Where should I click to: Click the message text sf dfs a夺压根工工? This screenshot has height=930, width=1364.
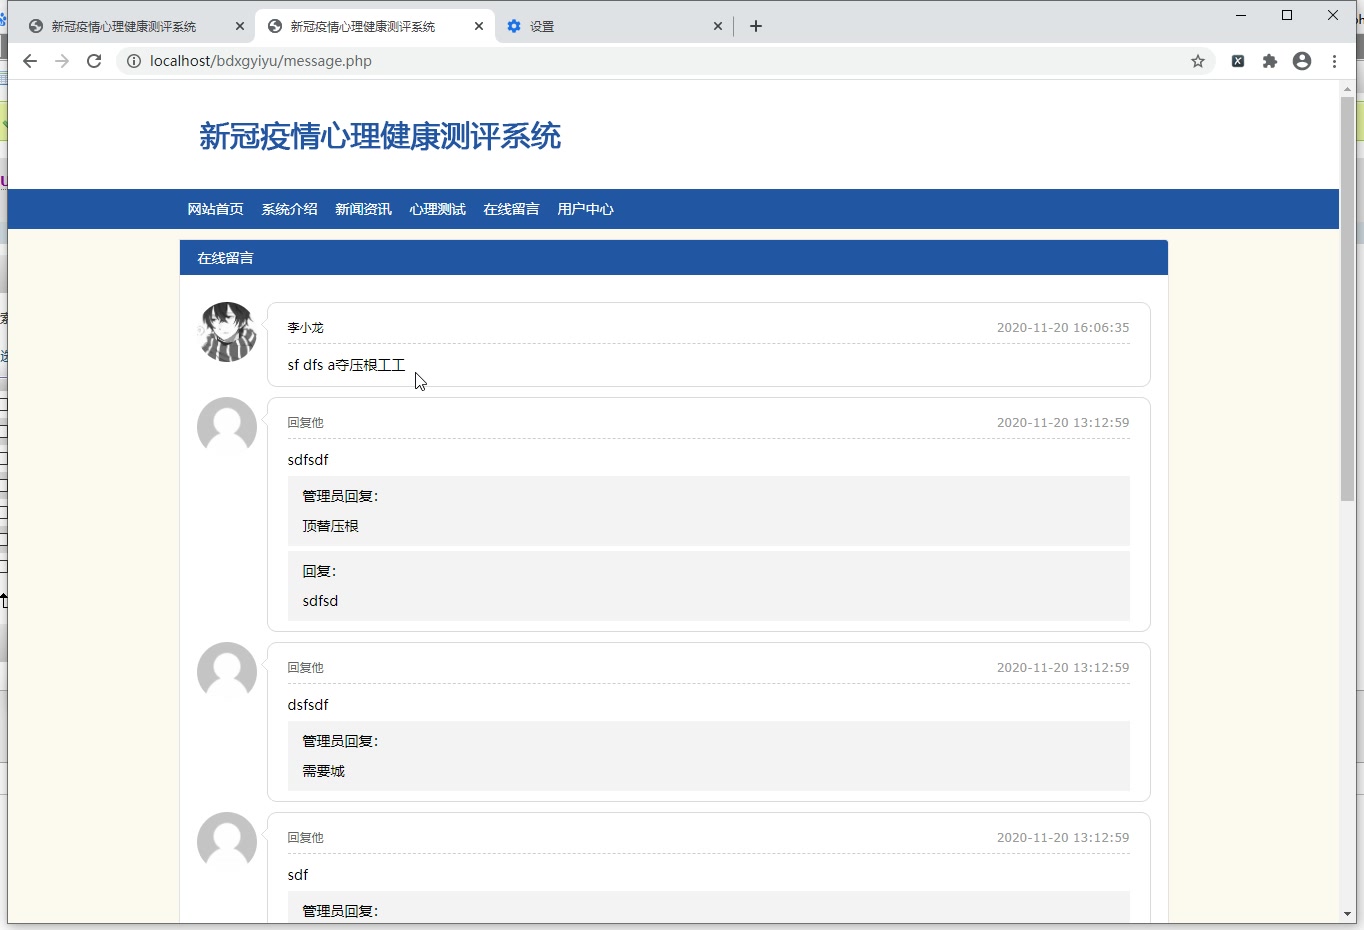(346, 365)
